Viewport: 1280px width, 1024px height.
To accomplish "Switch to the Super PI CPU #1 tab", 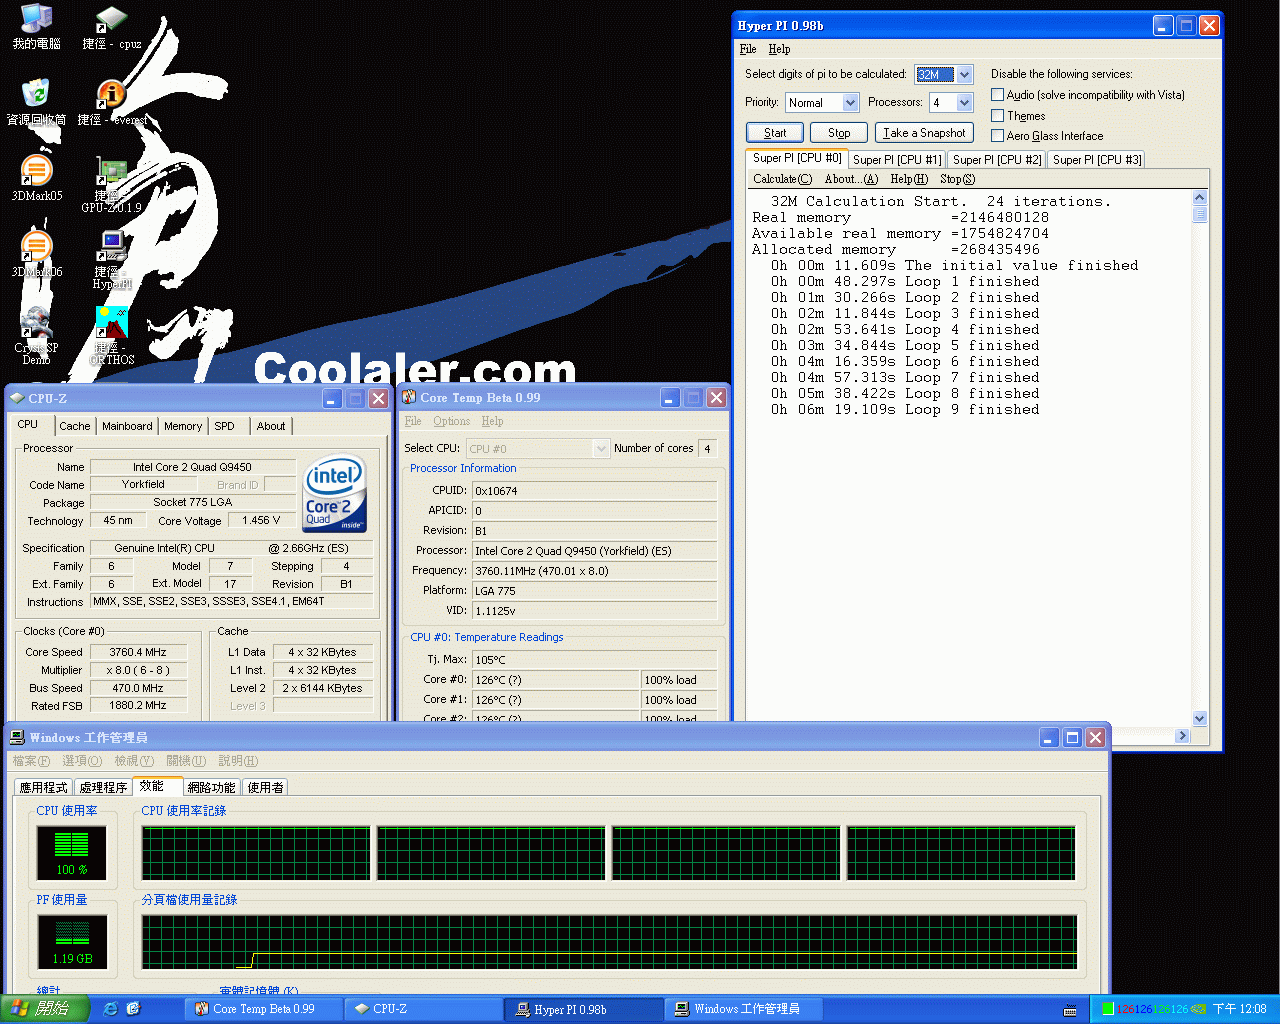I will [x=897, y=160].
